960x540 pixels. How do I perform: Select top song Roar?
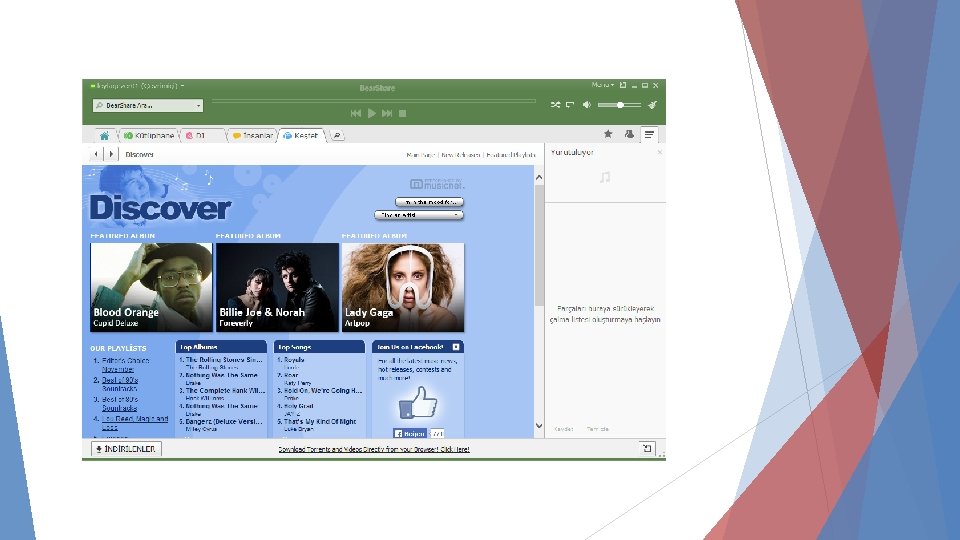click(291, 375)
